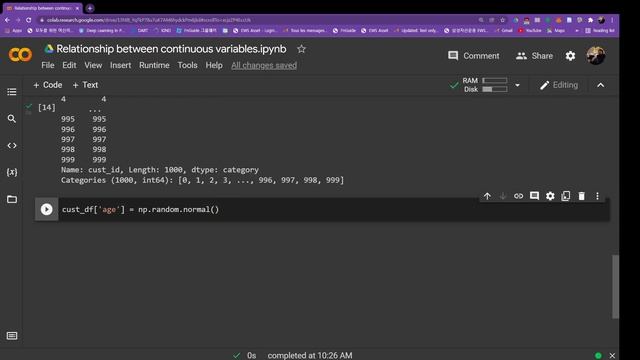Open the Maps bookmark

(556, 31)
